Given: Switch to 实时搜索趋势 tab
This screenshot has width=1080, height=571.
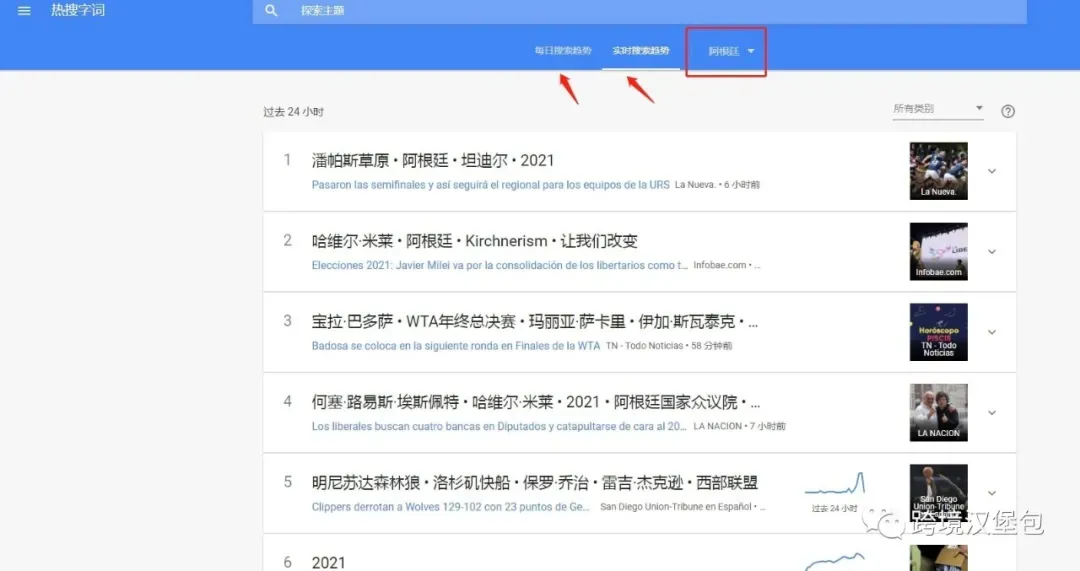Looking at the screenshot, I should 641,50.
